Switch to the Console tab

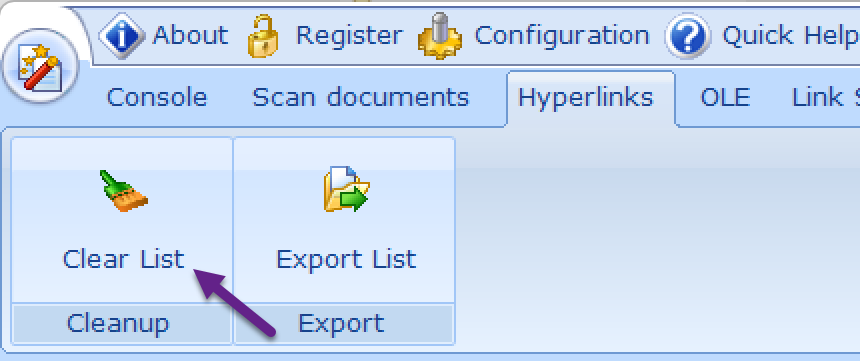pyautogui.click(x=157, y=98)
